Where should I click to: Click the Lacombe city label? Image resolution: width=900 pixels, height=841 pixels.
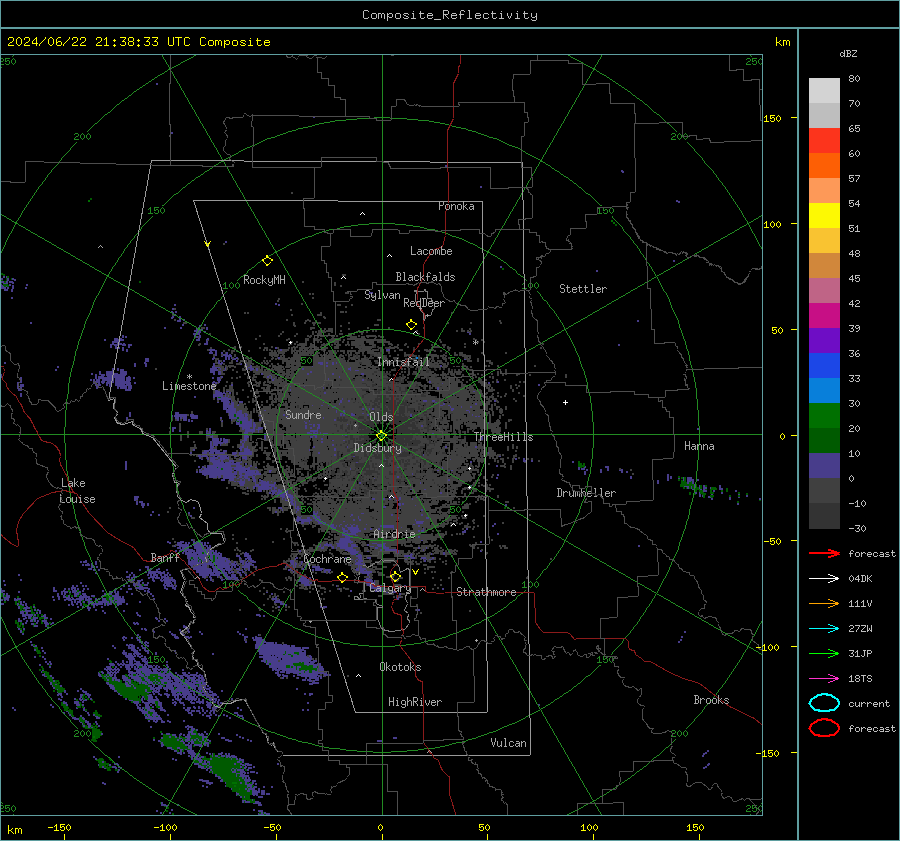tap(431, 251)
